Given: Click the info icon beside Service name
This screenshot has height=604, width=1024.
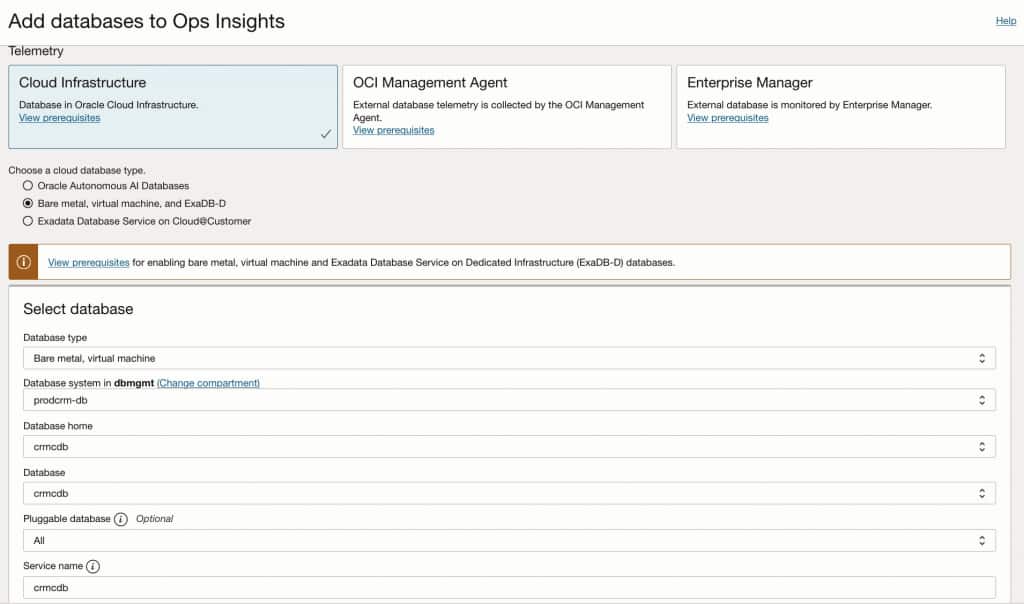Looking at the screenshot, I should [x=93, y=566].
